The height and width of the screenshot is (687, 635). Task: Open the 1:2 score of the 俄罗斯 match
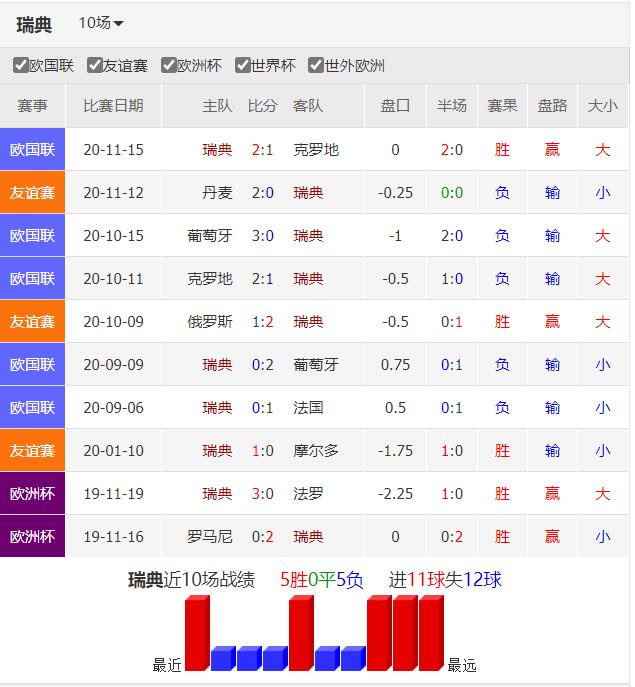[x=263, y=322]
